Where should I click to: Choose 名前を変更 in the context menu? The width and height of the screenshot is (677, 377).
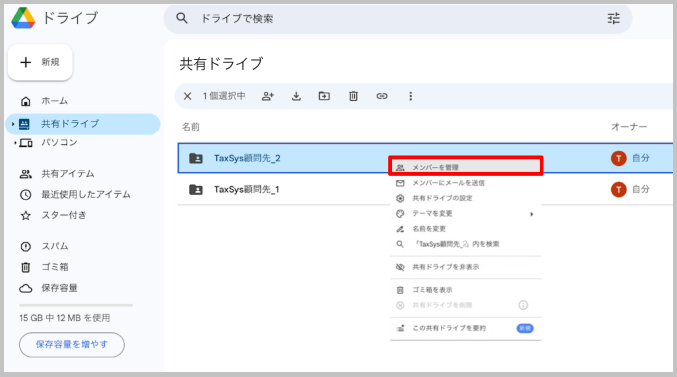[465, 229]
